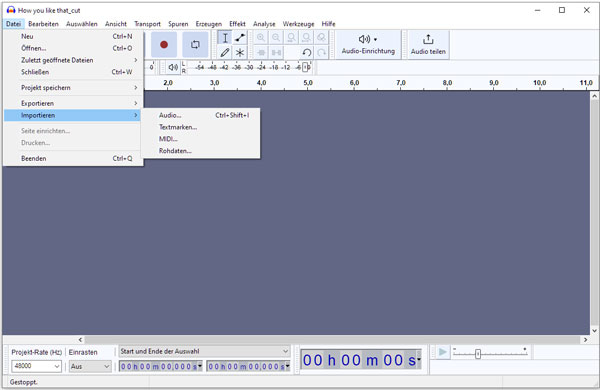Adjust the playback level meter slider

[x=306, y=67]
